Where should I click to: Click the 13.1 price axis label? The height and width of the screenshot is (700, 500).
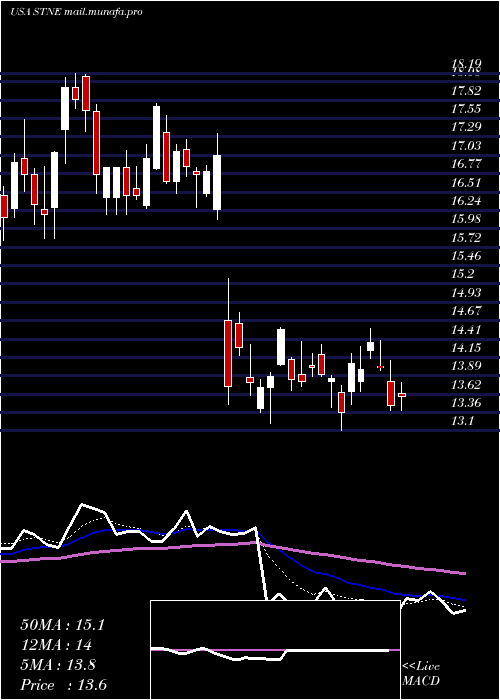(x=462, y=421)
